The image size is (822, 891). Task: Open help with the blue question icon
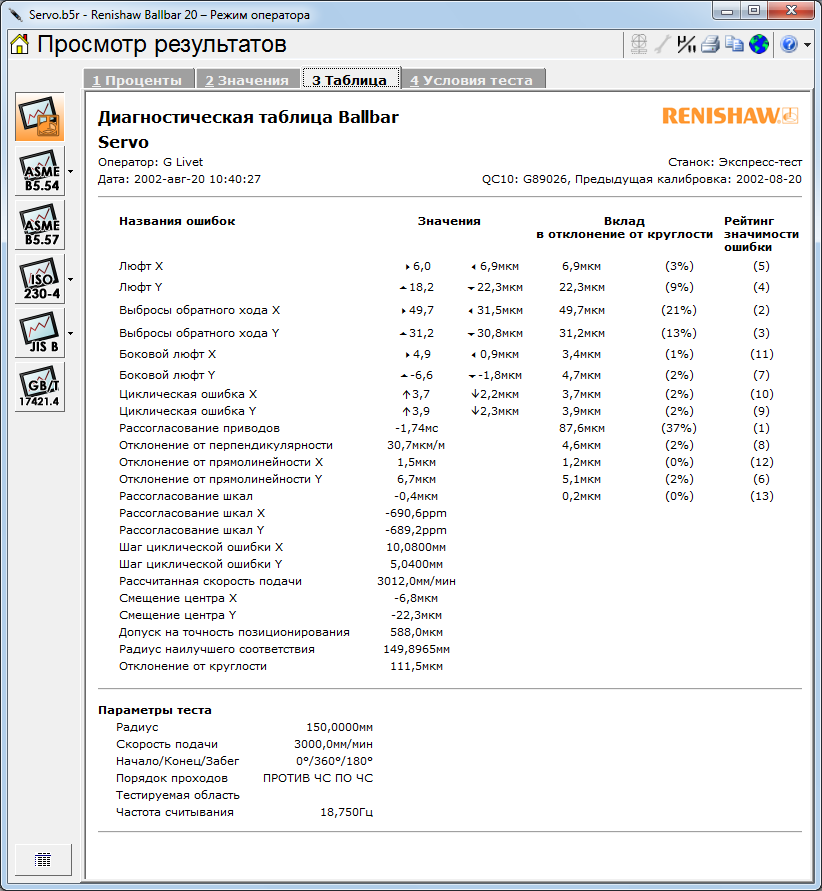[x=789, y=44]
